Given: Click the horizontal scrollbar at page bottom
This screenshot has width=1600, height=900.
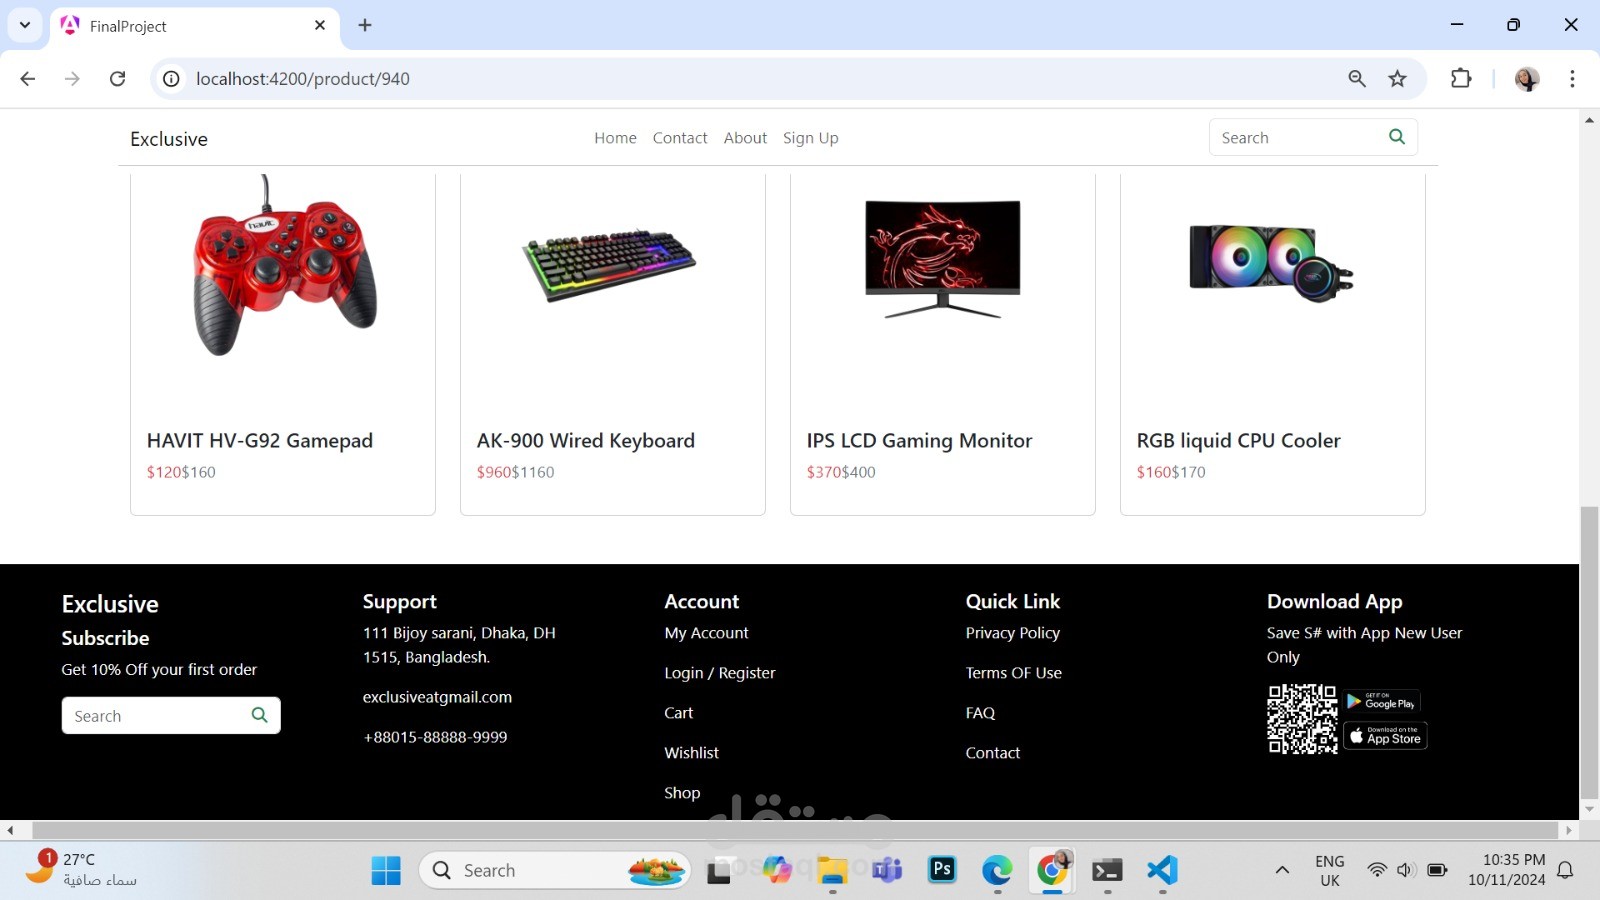Looking at the screenshot, I should pos(795,830).
